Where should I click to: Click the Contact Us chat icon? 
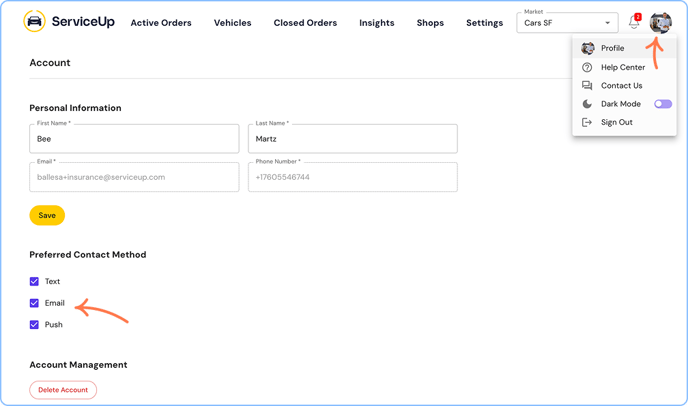[x=588, y=86]
